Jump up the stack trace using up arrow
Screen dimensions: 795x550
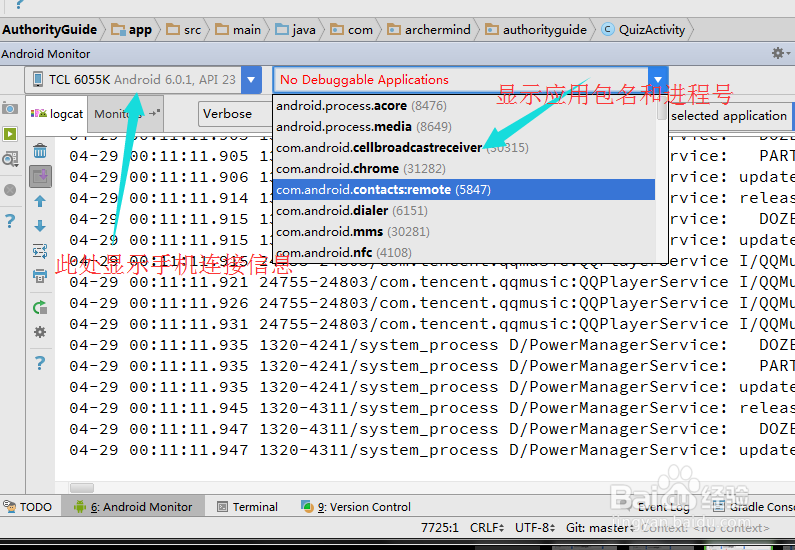pyautogui.click(x=40, y=202)
